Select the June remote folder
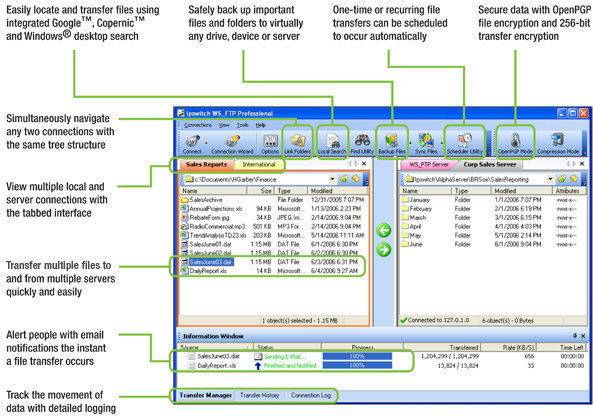Screen dimensions: 593x416 [x=412, y=244]
